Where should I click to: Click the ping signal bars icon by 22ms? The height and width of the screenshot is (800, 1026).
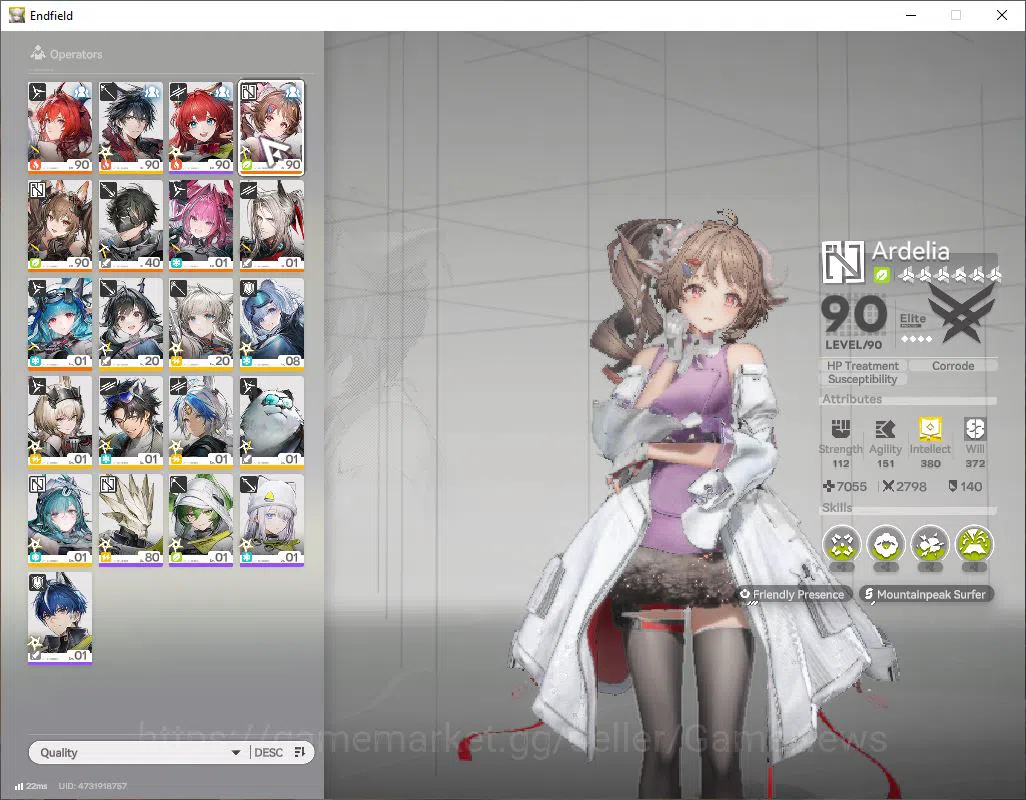19,786
